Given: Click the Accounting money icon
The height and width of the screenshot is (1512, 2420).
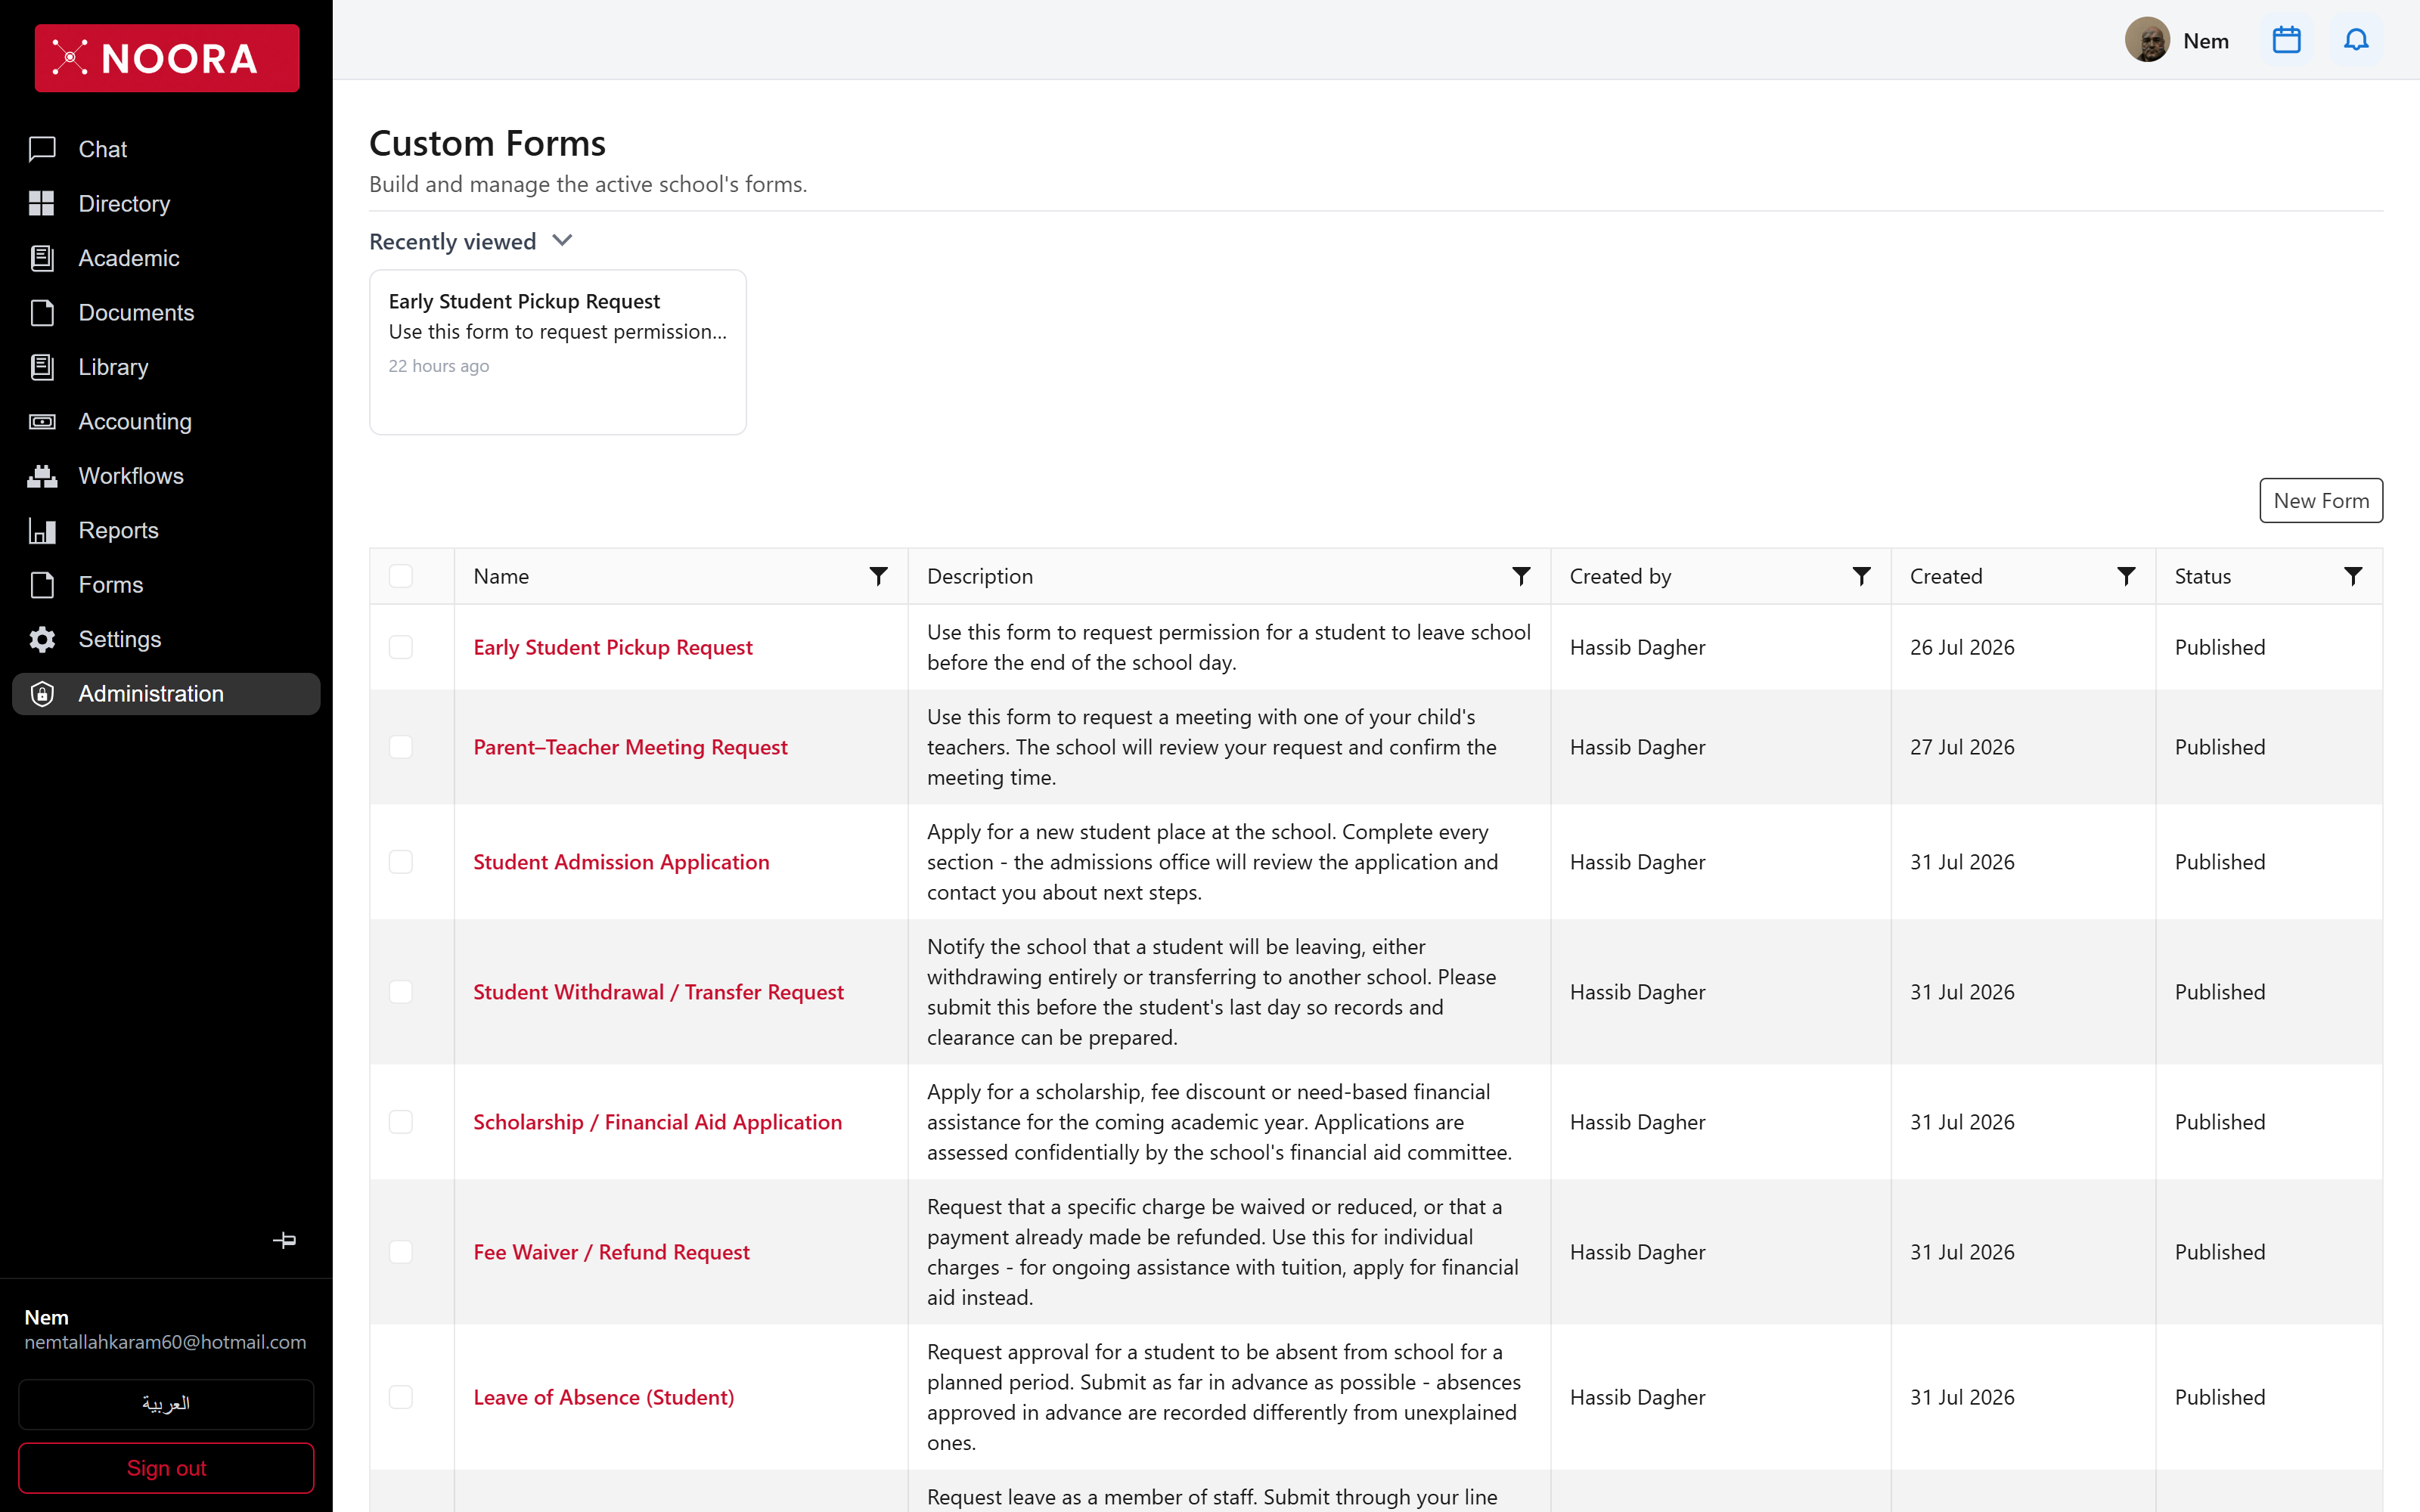Looking at the screenshot, I should click(42, 422).
